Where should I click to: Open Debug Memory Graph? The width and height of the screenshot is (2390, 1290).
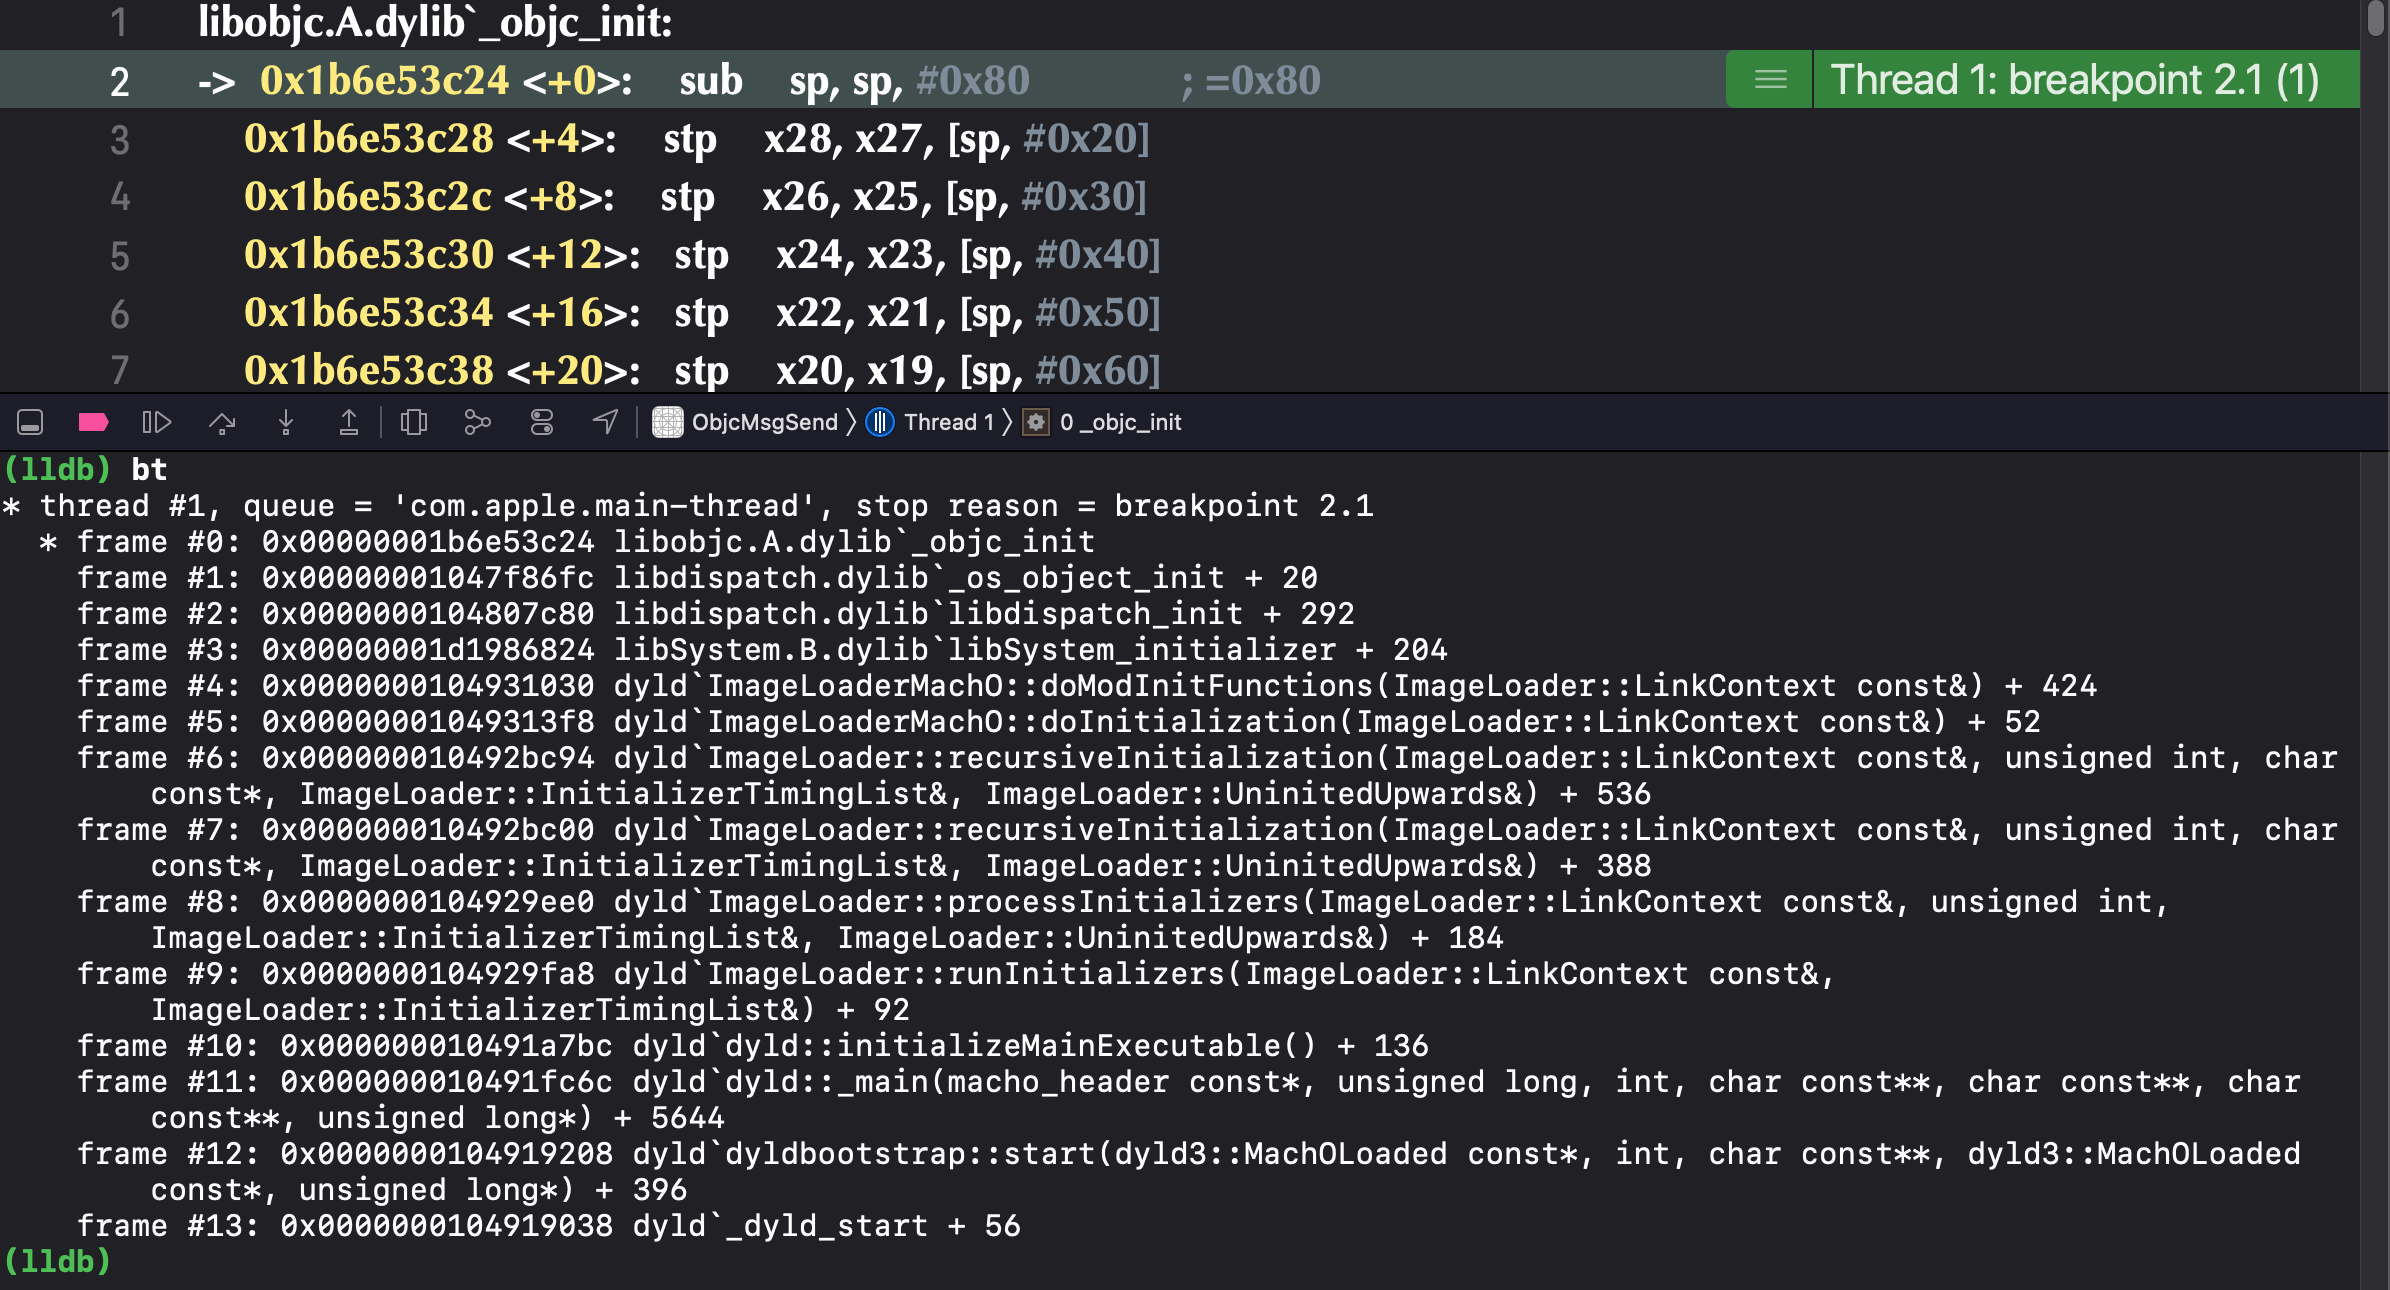(x=477, y=422)
